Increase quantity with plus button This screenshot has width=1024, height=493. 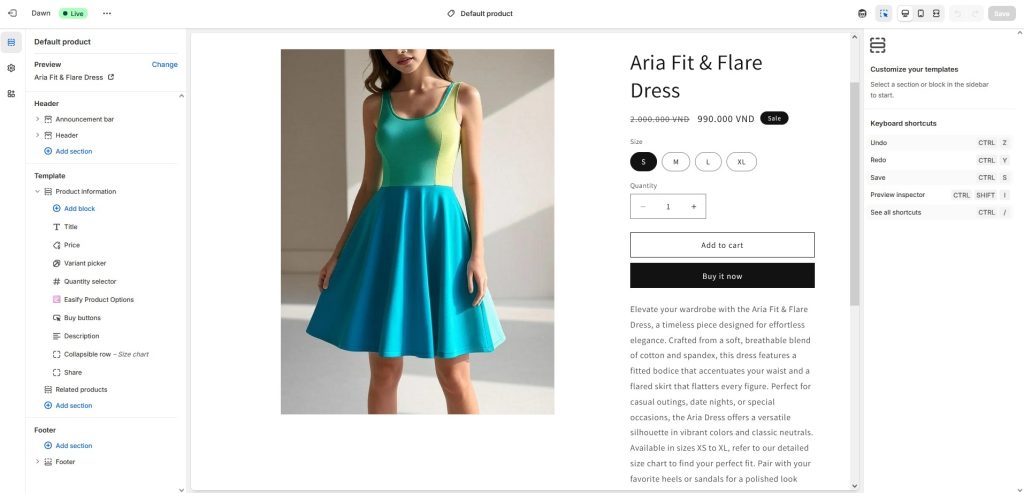click(x=694, y=206)
